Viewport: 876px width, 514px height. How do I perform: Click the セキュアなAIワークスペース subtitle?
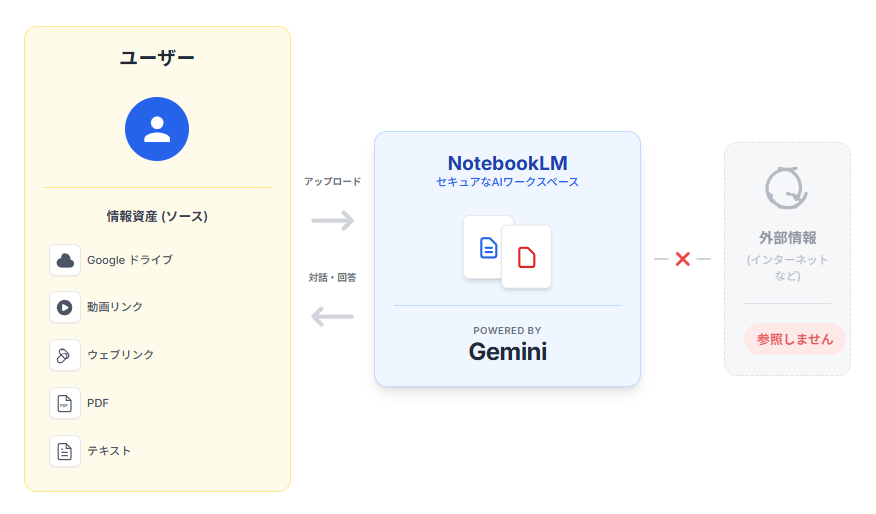[507, 182]
